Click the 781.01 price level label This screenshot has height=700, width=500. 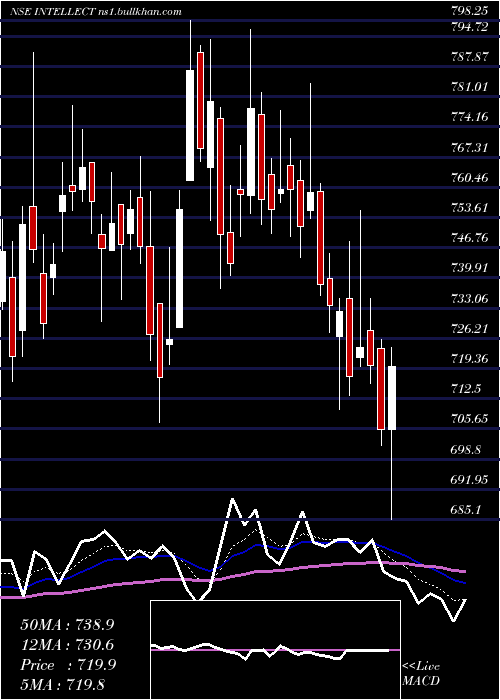point(469,87)
